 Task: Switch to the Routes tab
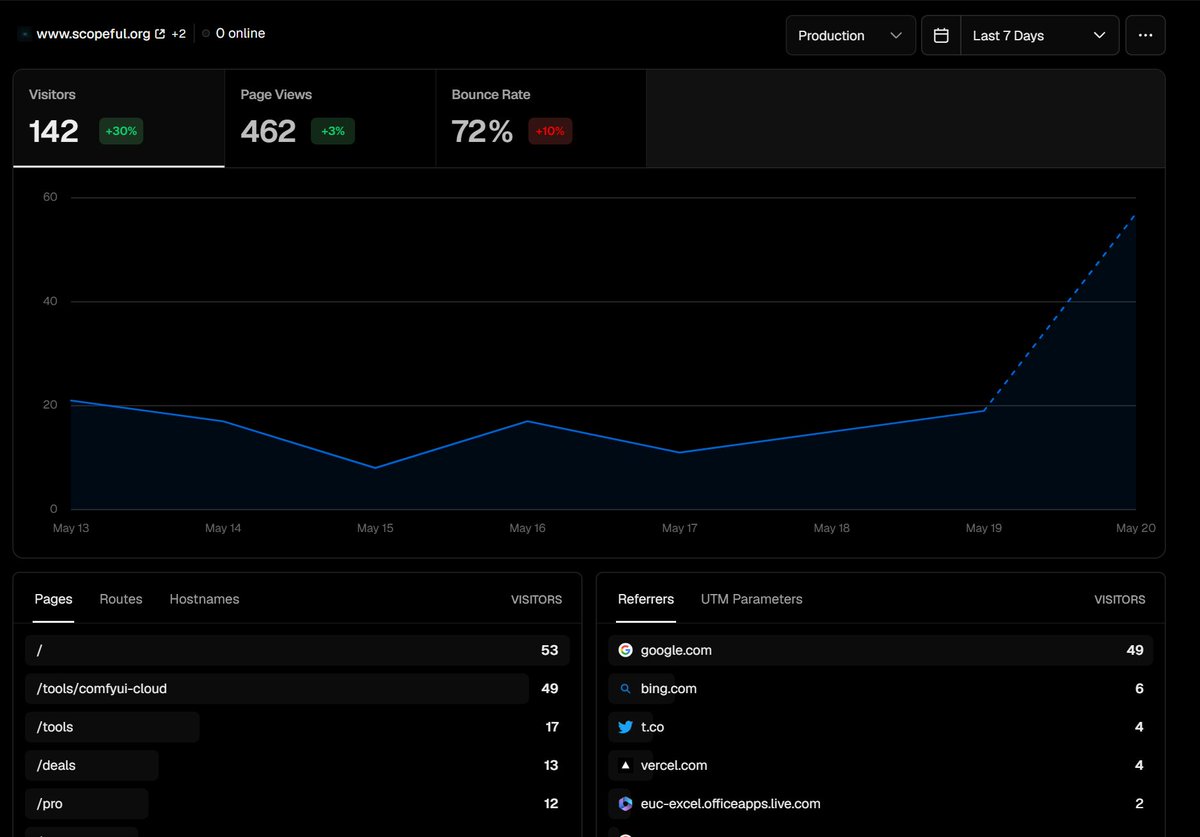tap(121, 599)
